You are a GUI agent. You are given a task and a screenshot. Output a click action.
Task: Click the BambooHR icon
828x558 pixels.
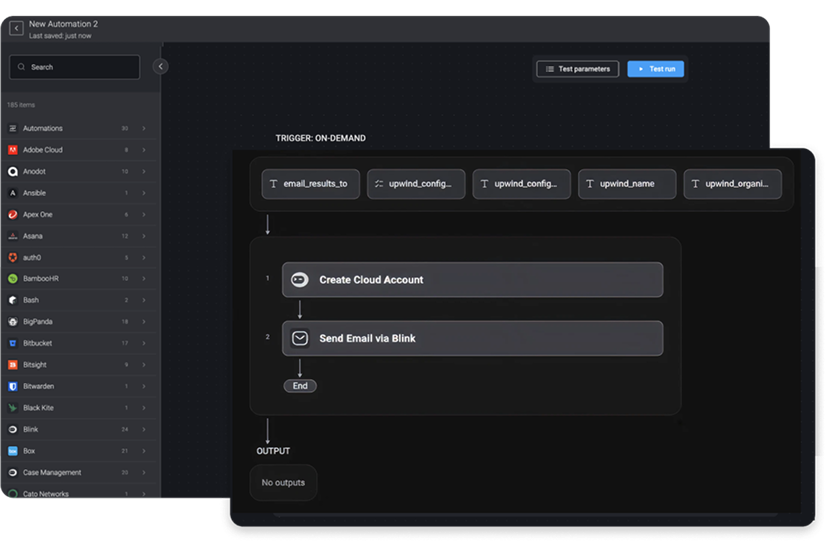coord(13,279)
